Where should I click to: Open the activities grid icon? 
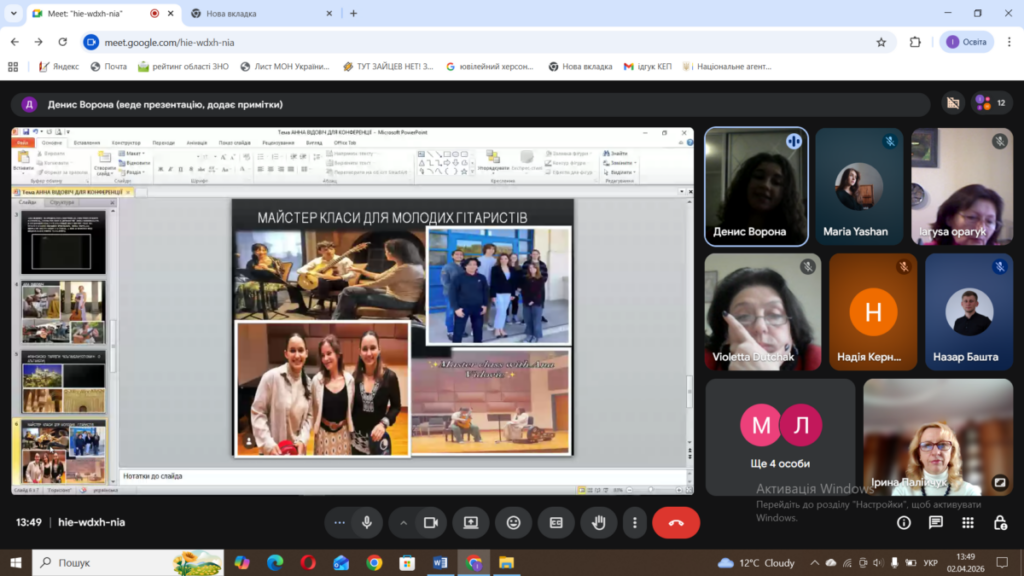(967, 522)
